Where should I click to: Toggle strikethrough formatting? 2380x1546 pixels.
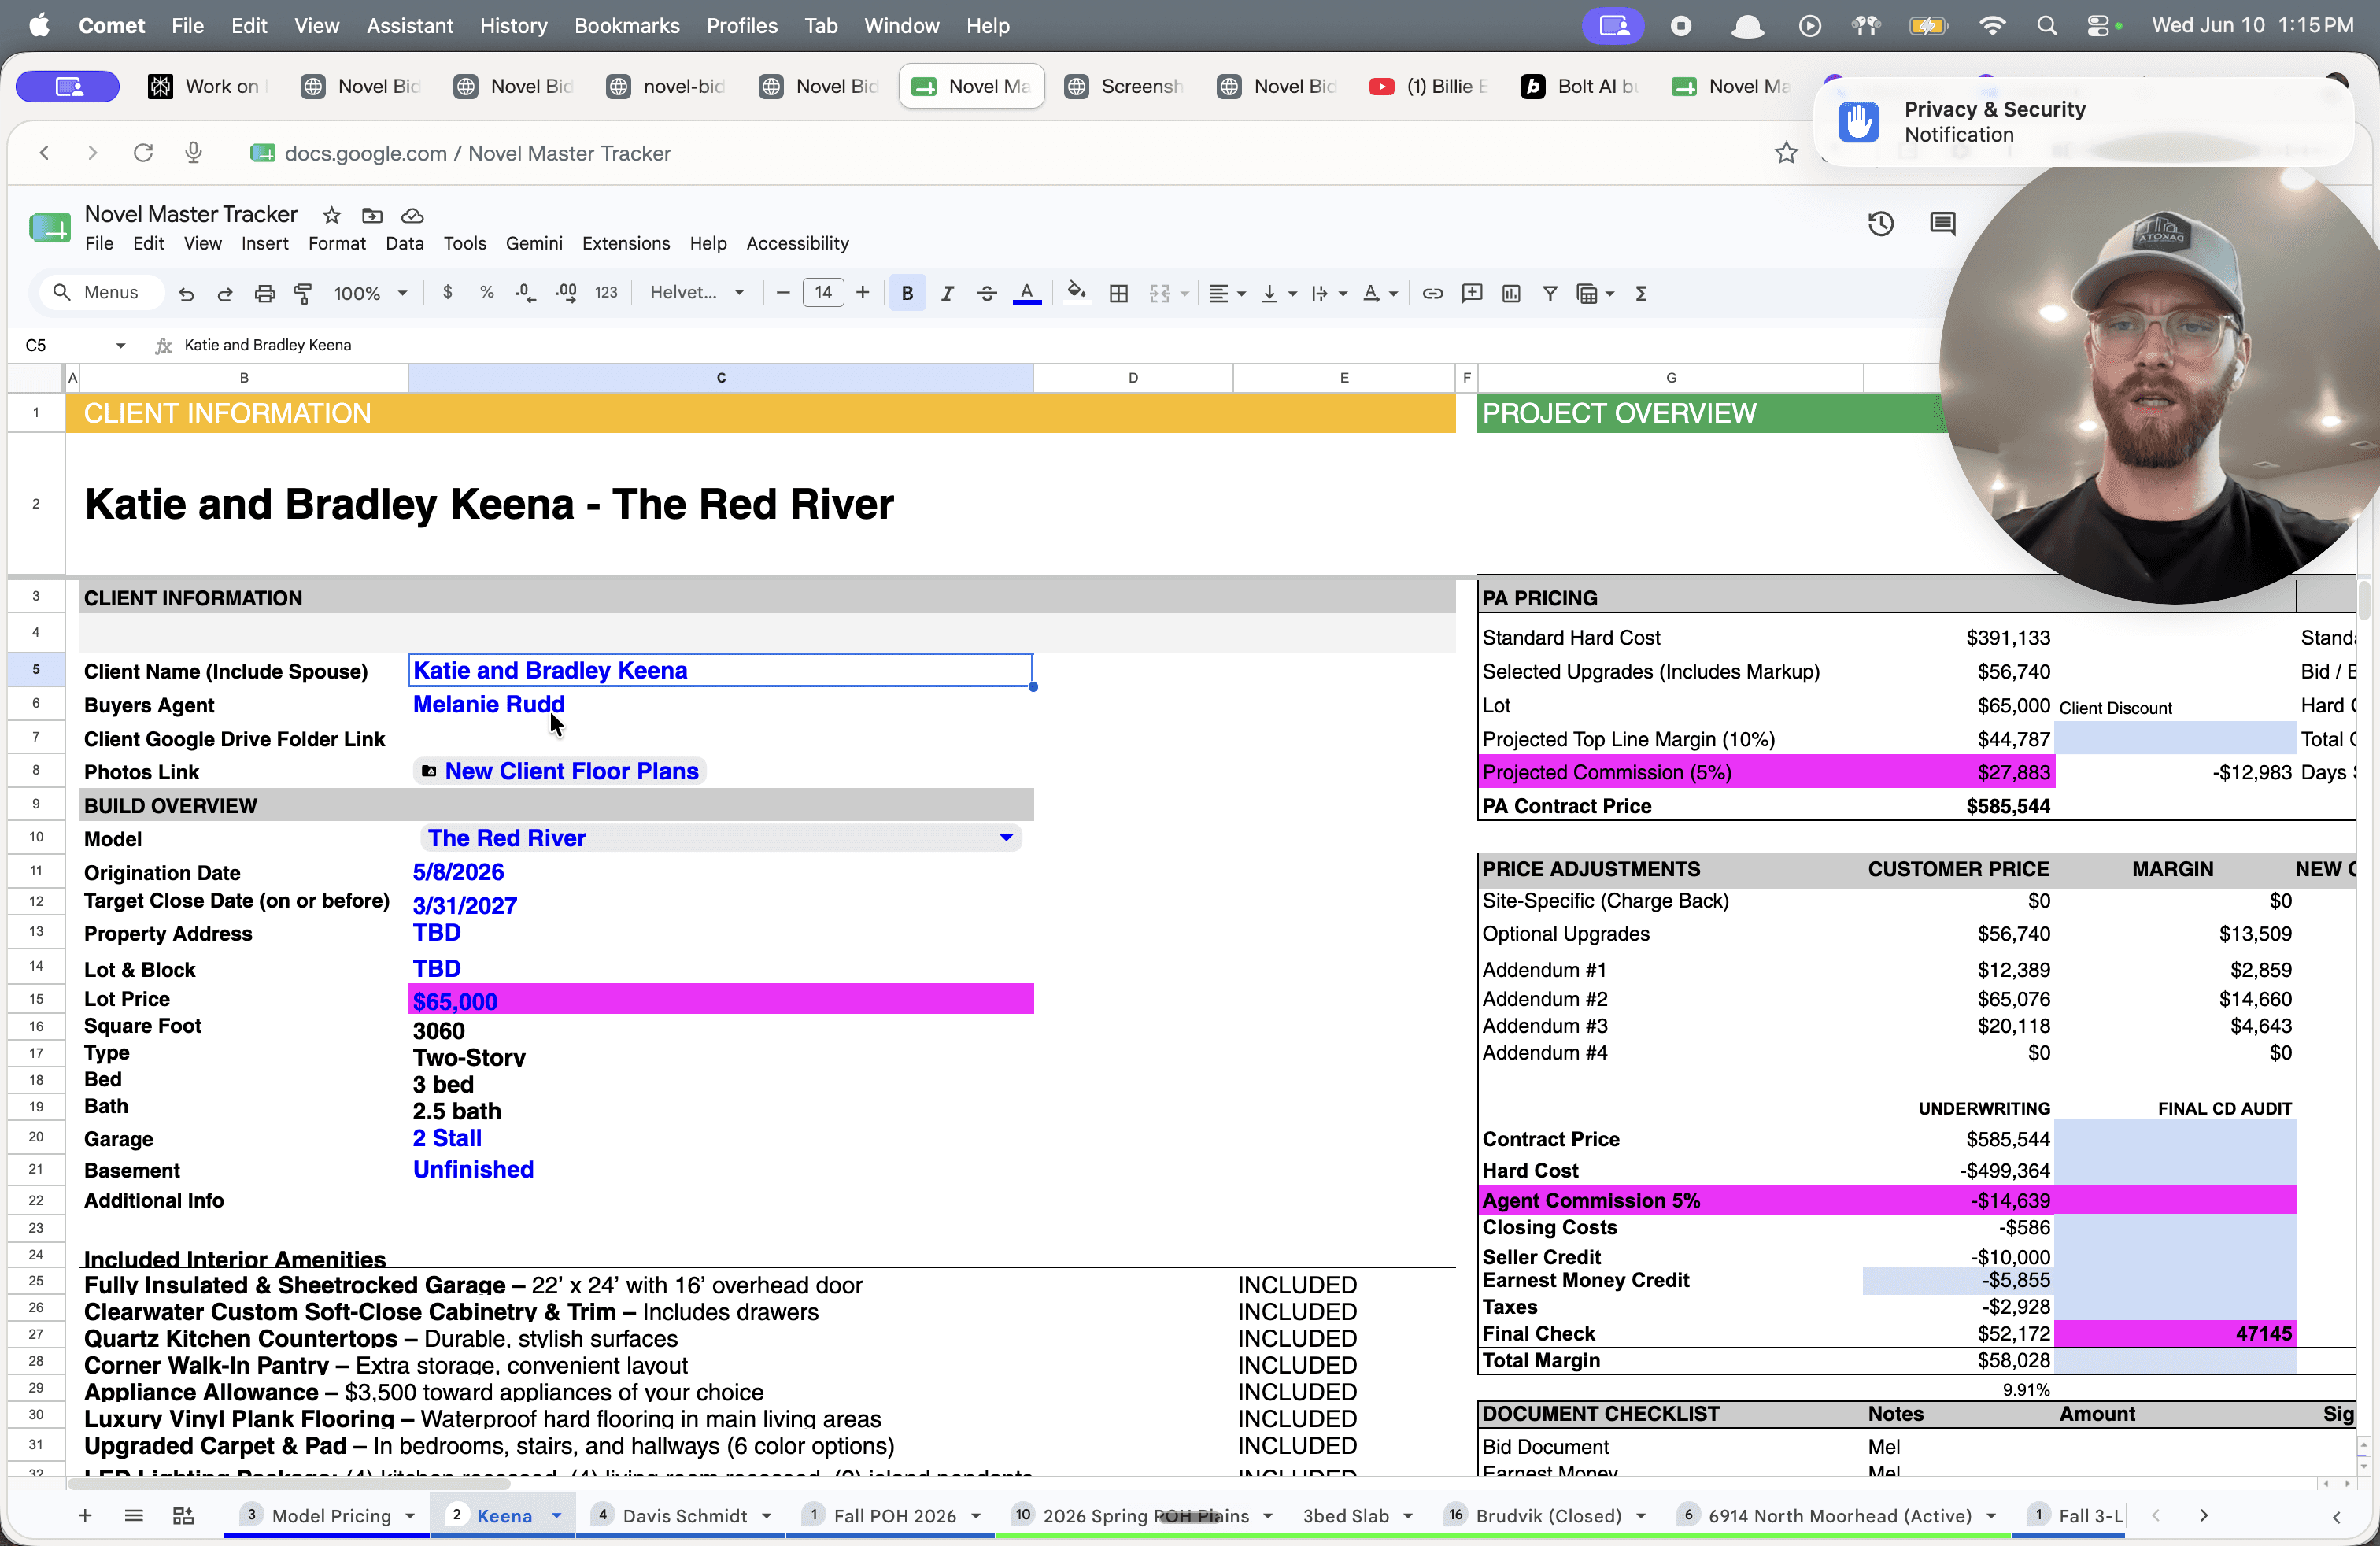(986, 293)
